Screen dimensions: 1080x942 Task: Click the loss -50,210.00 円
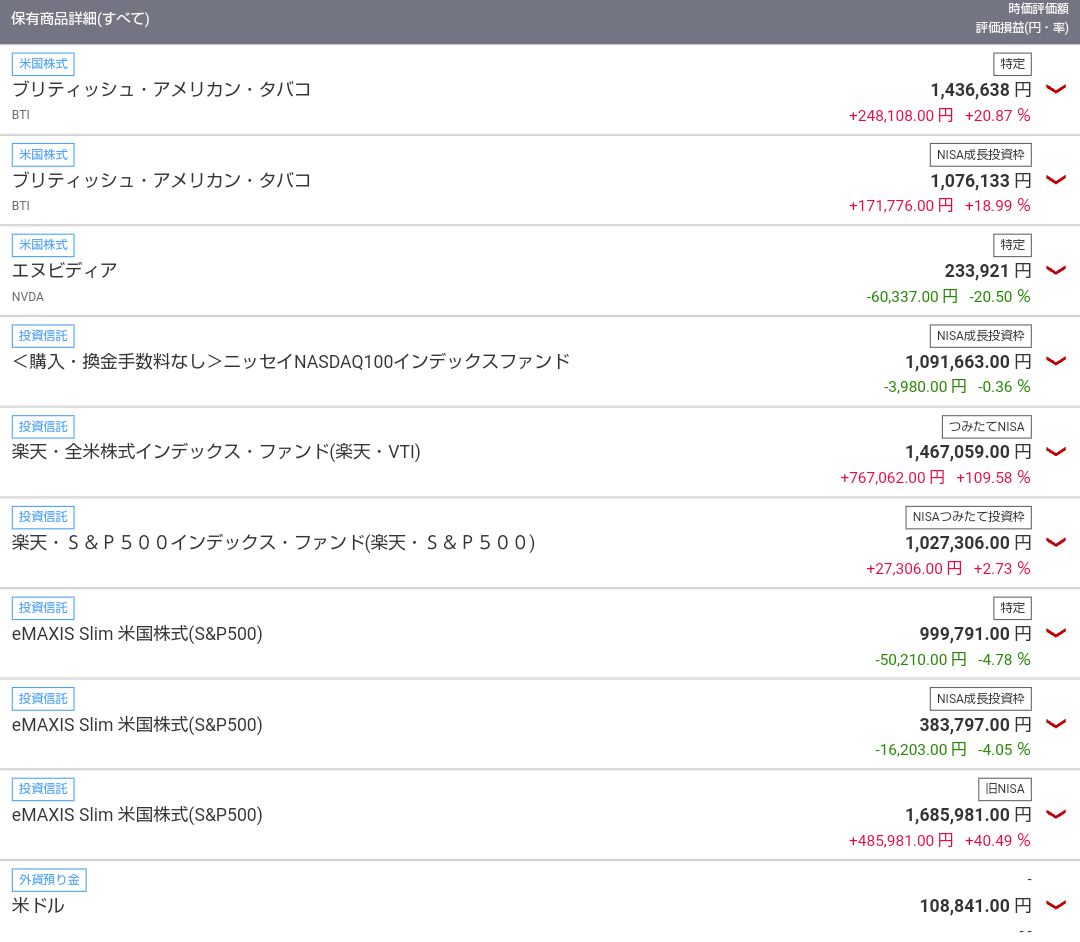click(921, 660)
